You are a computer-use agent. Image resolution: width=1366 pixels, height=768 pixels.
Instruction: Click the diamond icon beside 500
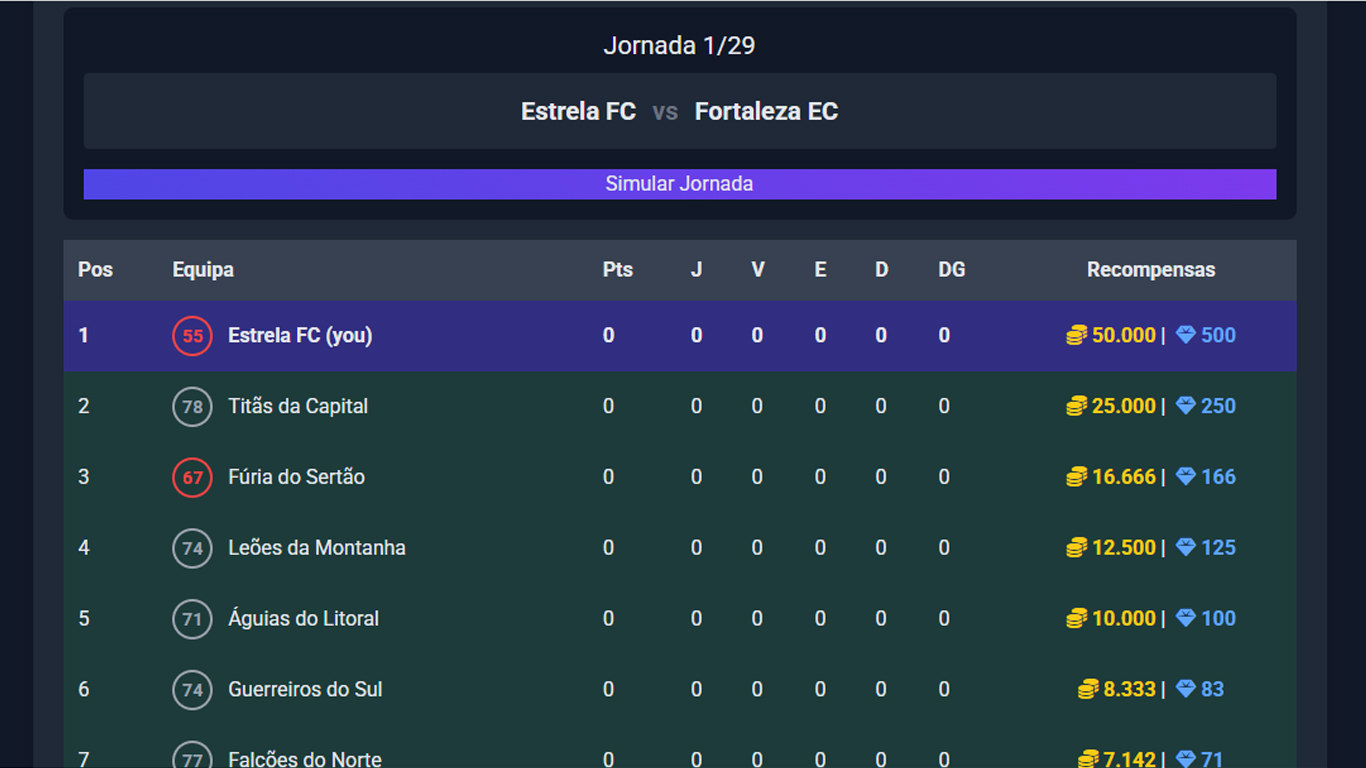click(1186, 335)
